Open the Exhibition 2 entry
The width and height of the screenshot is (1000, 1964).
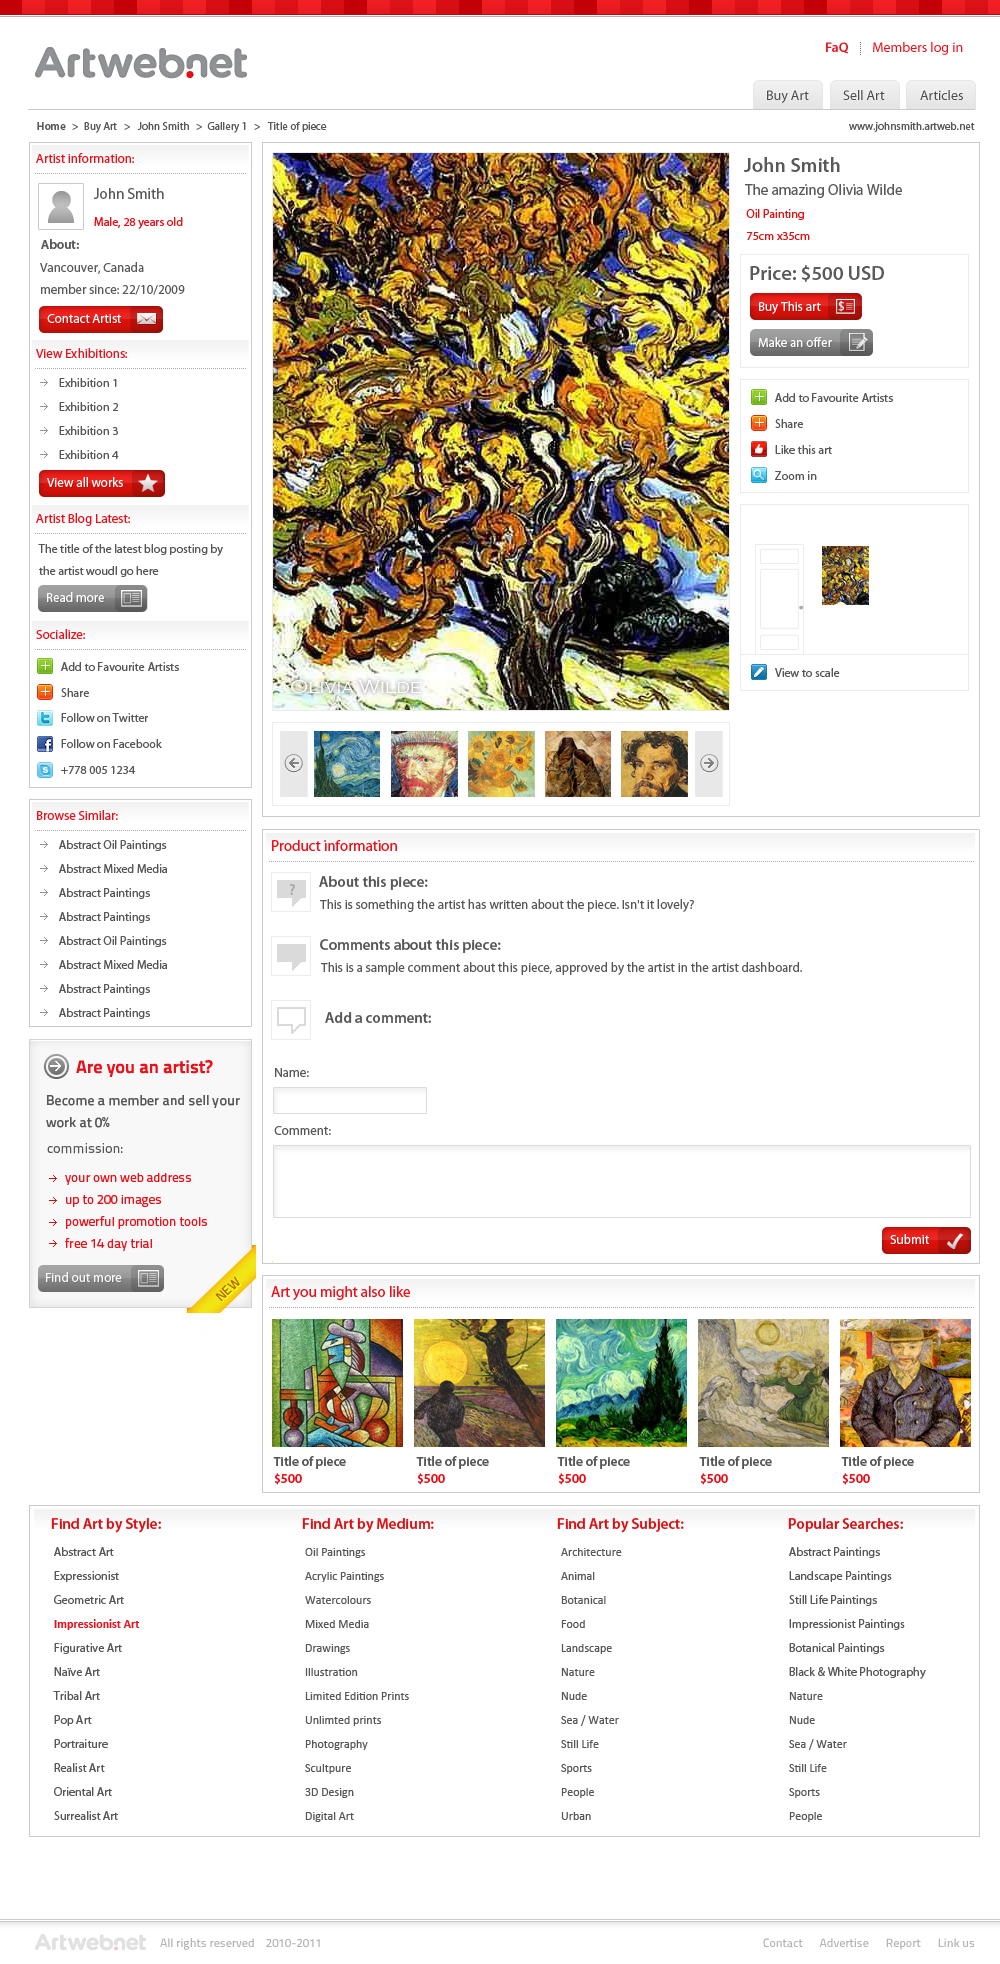click(88, 407)
